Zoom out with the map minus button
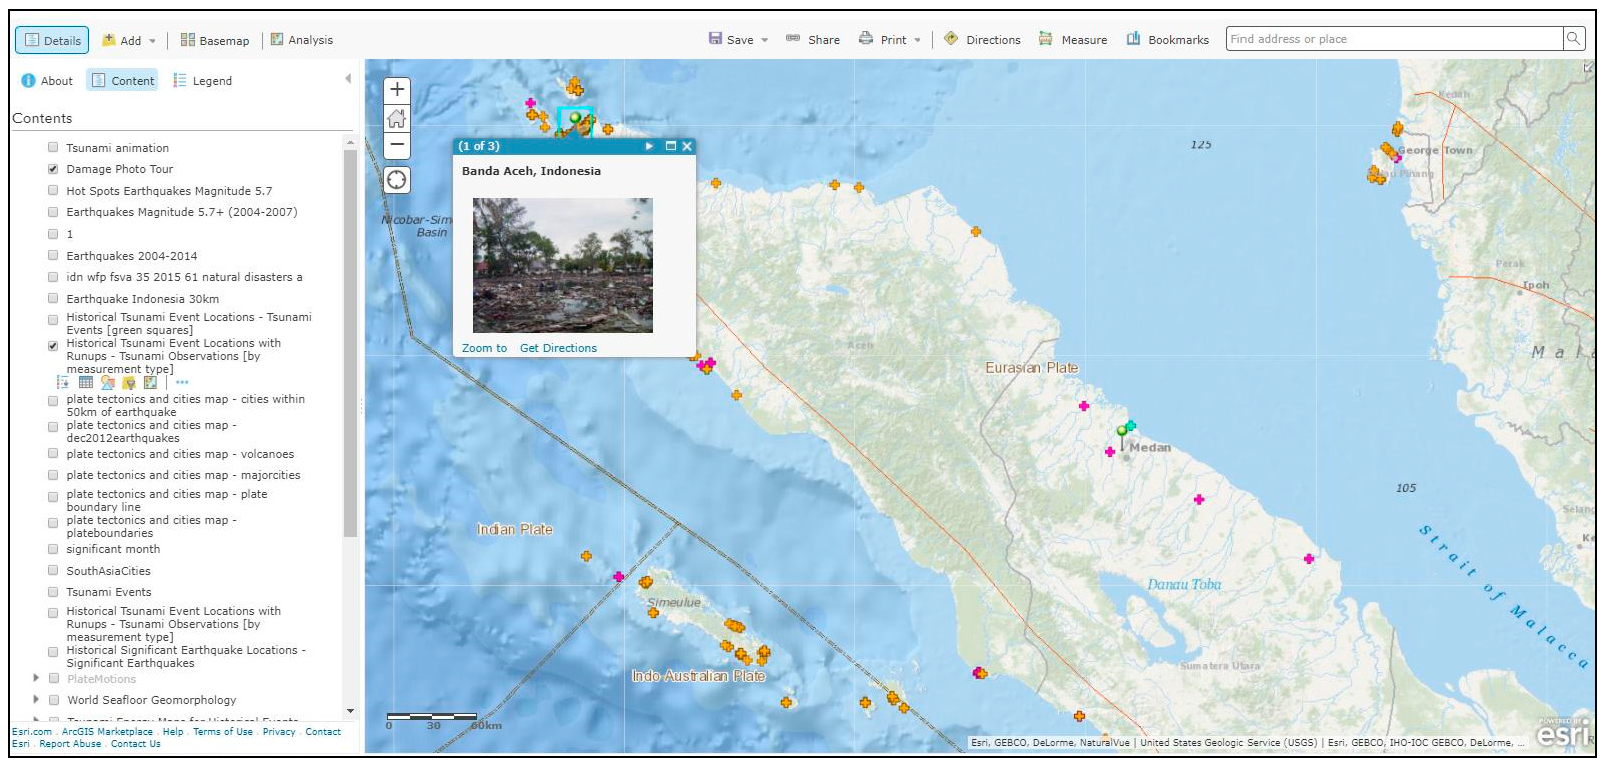 [397, 145]
